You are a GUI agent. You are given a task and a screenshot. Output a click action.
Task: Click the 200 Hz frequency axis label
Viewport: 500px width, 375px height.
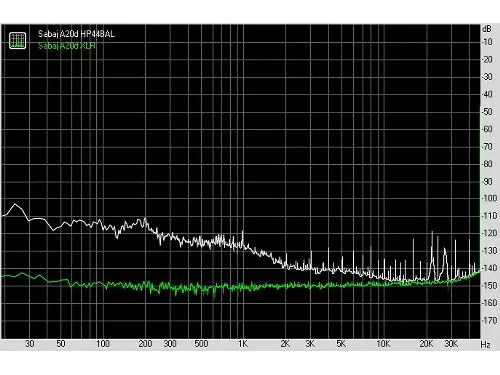[x=145, y=344]
